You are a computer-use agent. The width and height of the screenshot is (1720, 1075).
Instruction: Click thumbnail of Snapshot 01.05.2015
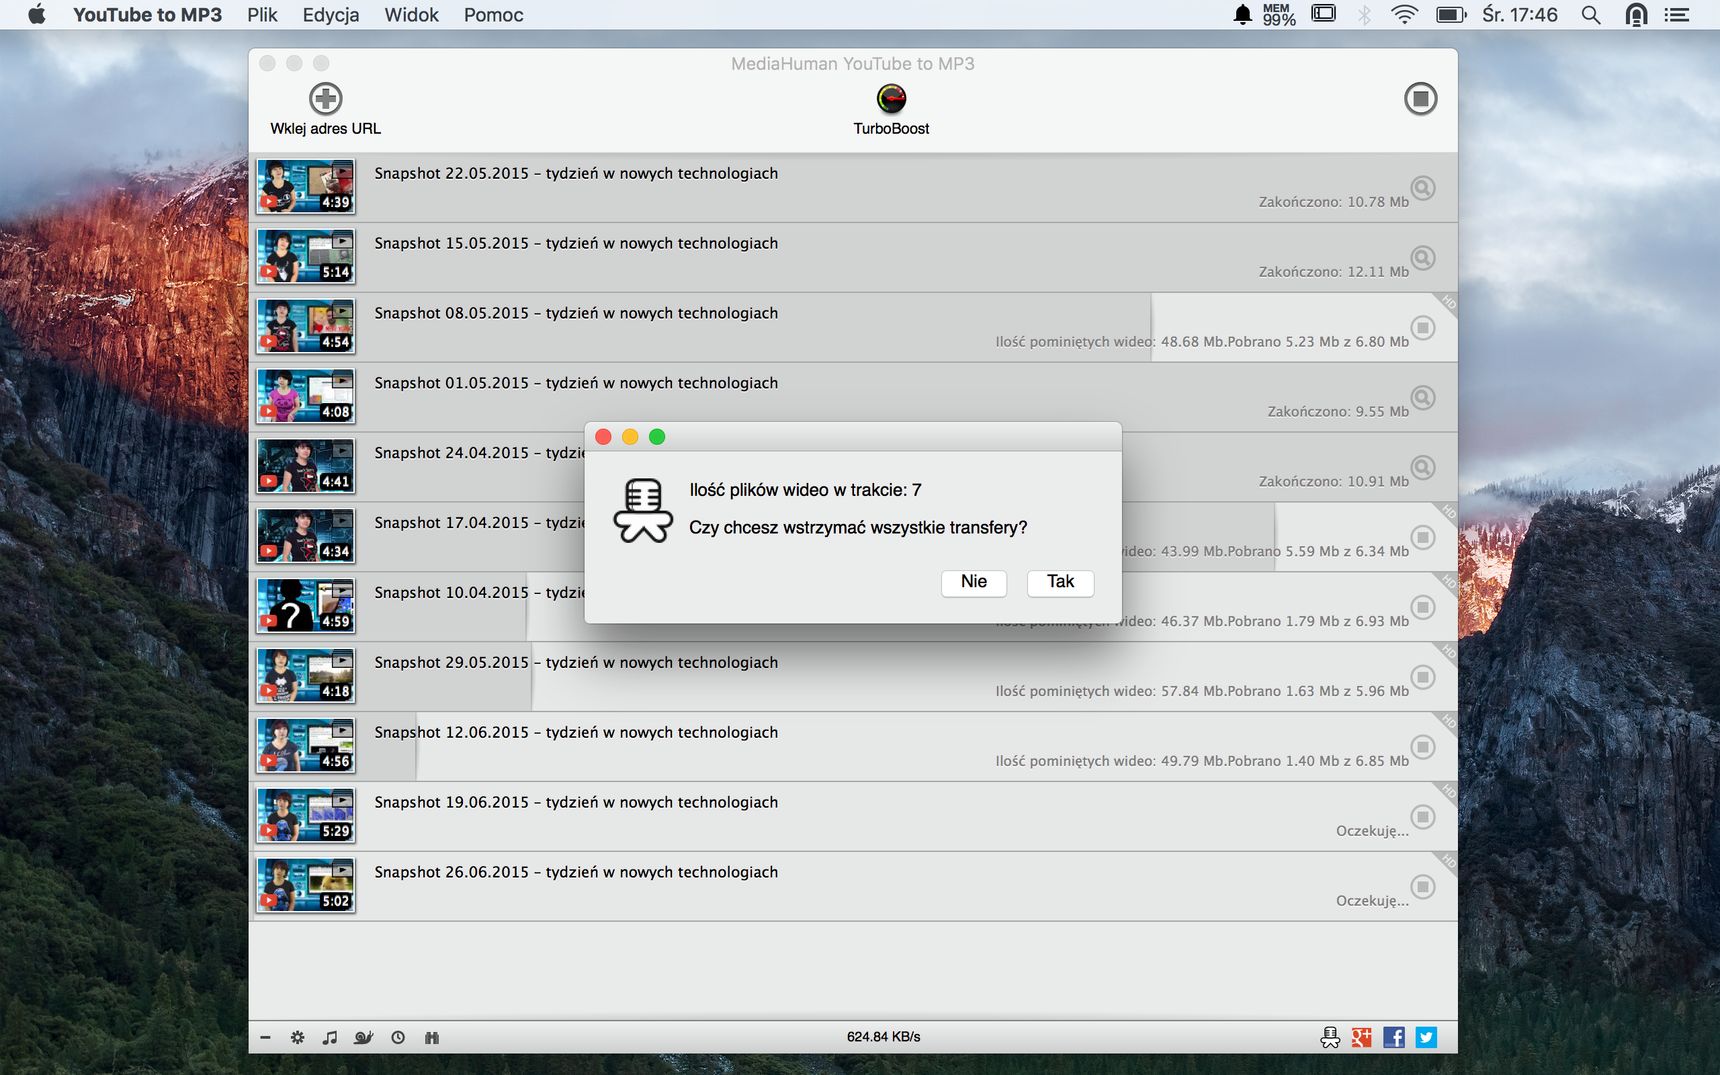pyautogui.click(x=306, y=397)
